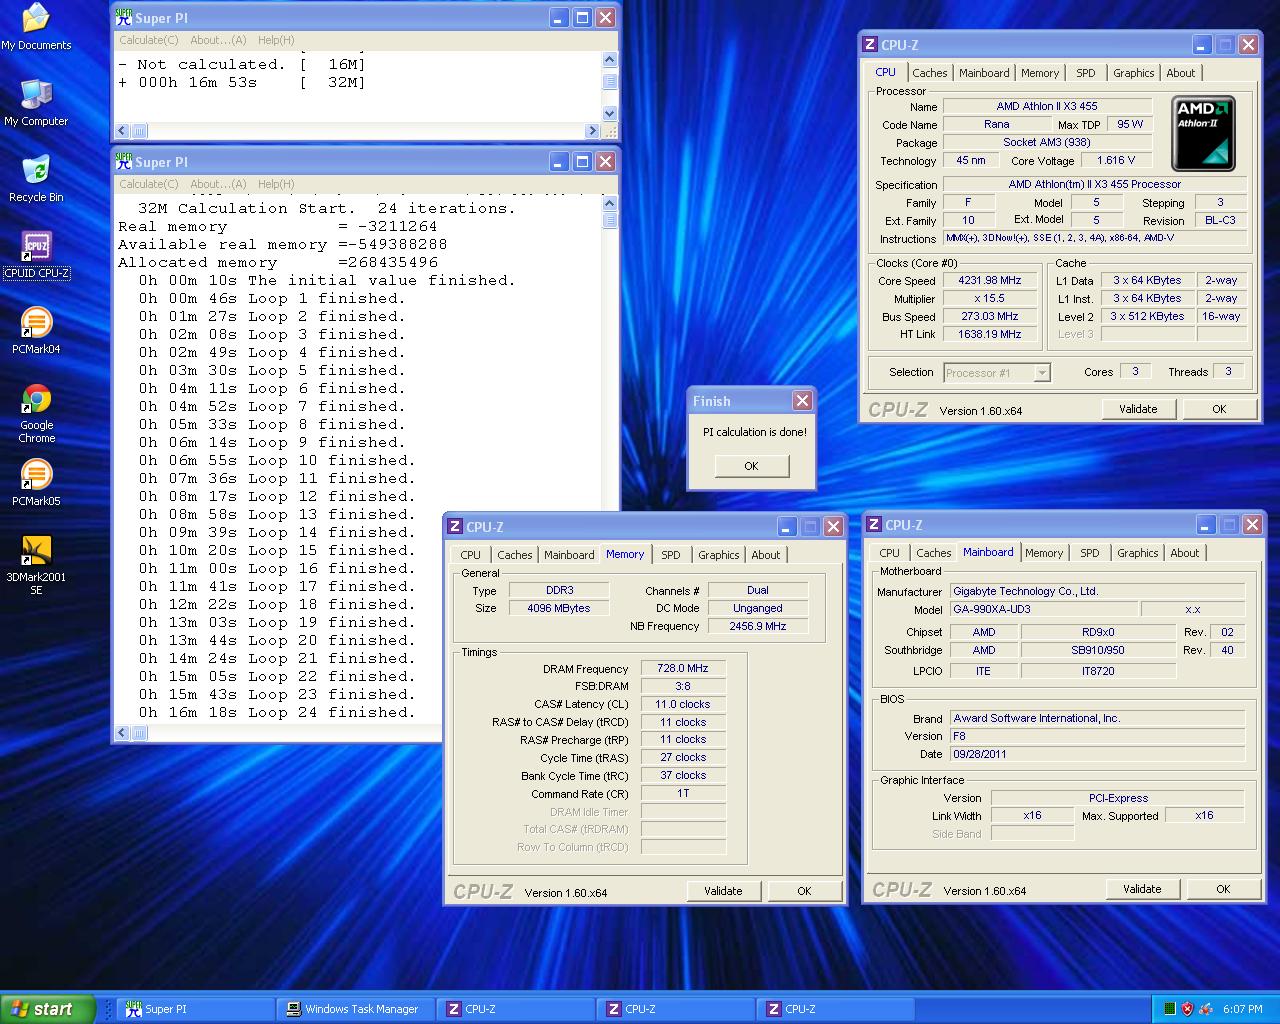This screenshot has height=1024, width=1280.
Task: Click Validate in the Mainboard window
Action: pos(1142,889)
